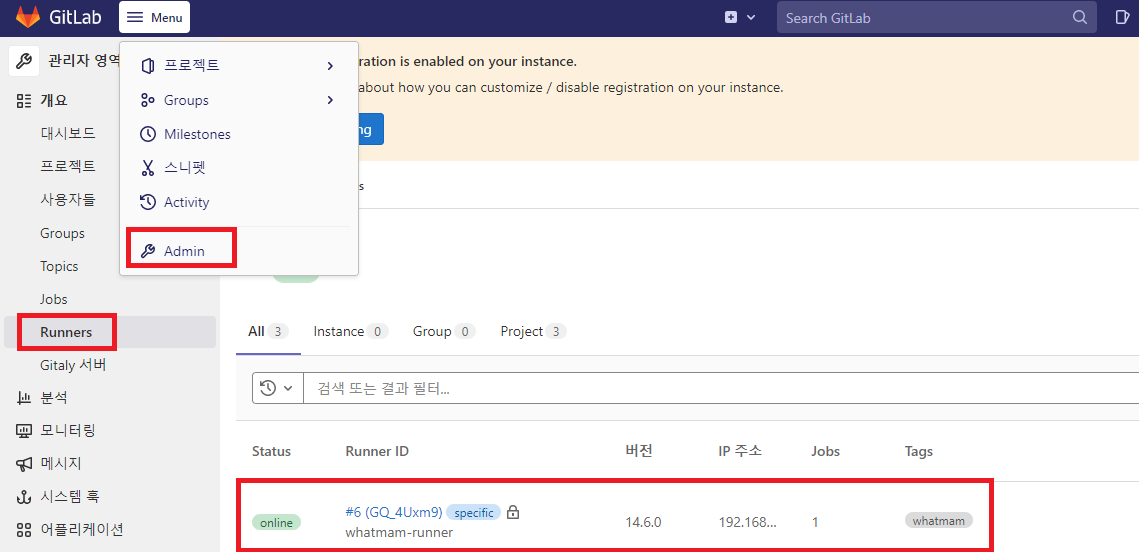Open Groups in the Menu dropdown

pos(186,100)
